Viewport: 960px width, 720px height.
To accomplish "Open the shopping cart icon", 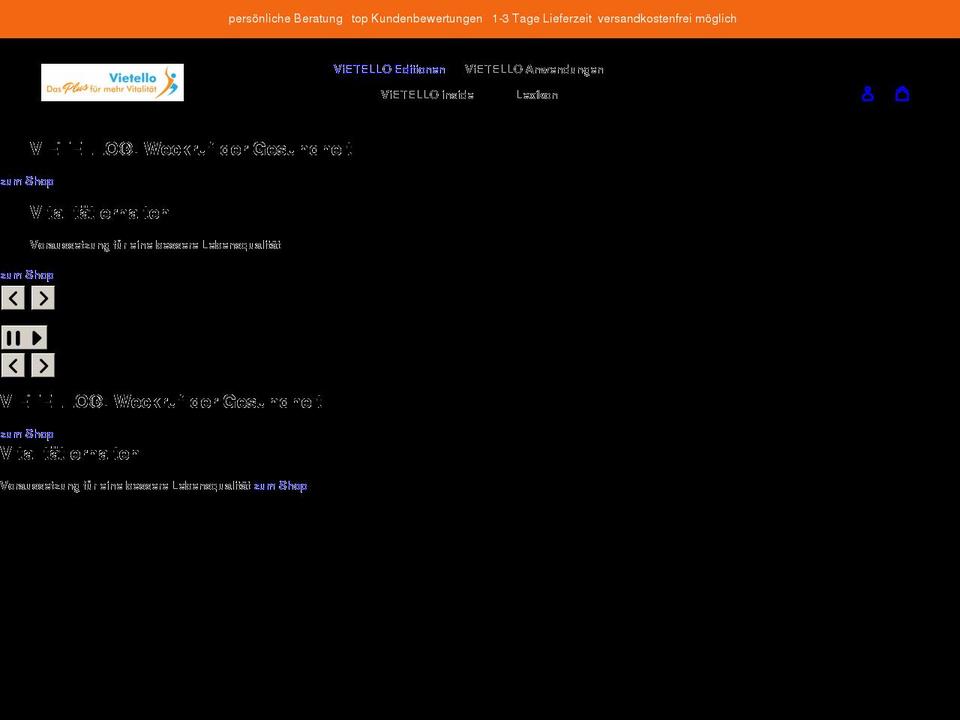I will click(x=902, y=94).
